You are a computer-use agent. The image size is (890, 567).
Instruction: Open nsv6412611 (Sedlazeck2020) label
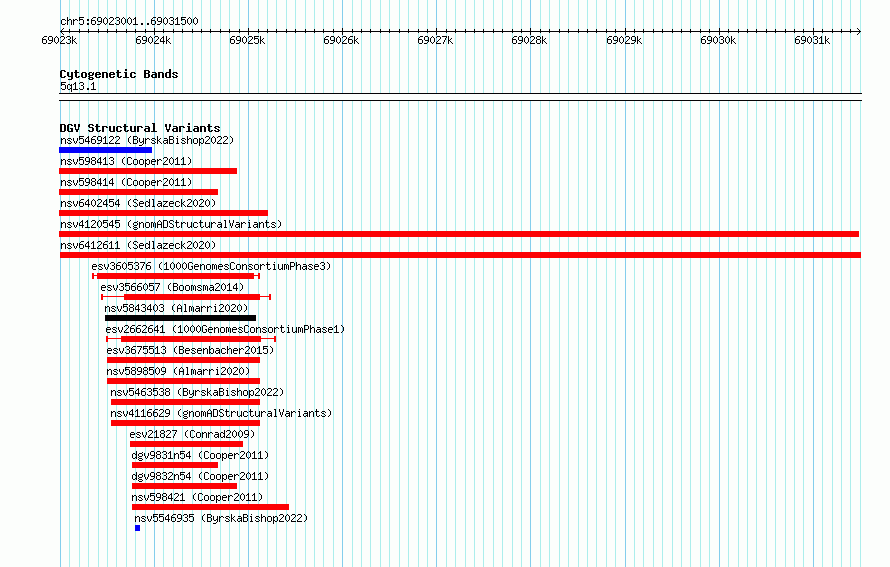(138, 245)
